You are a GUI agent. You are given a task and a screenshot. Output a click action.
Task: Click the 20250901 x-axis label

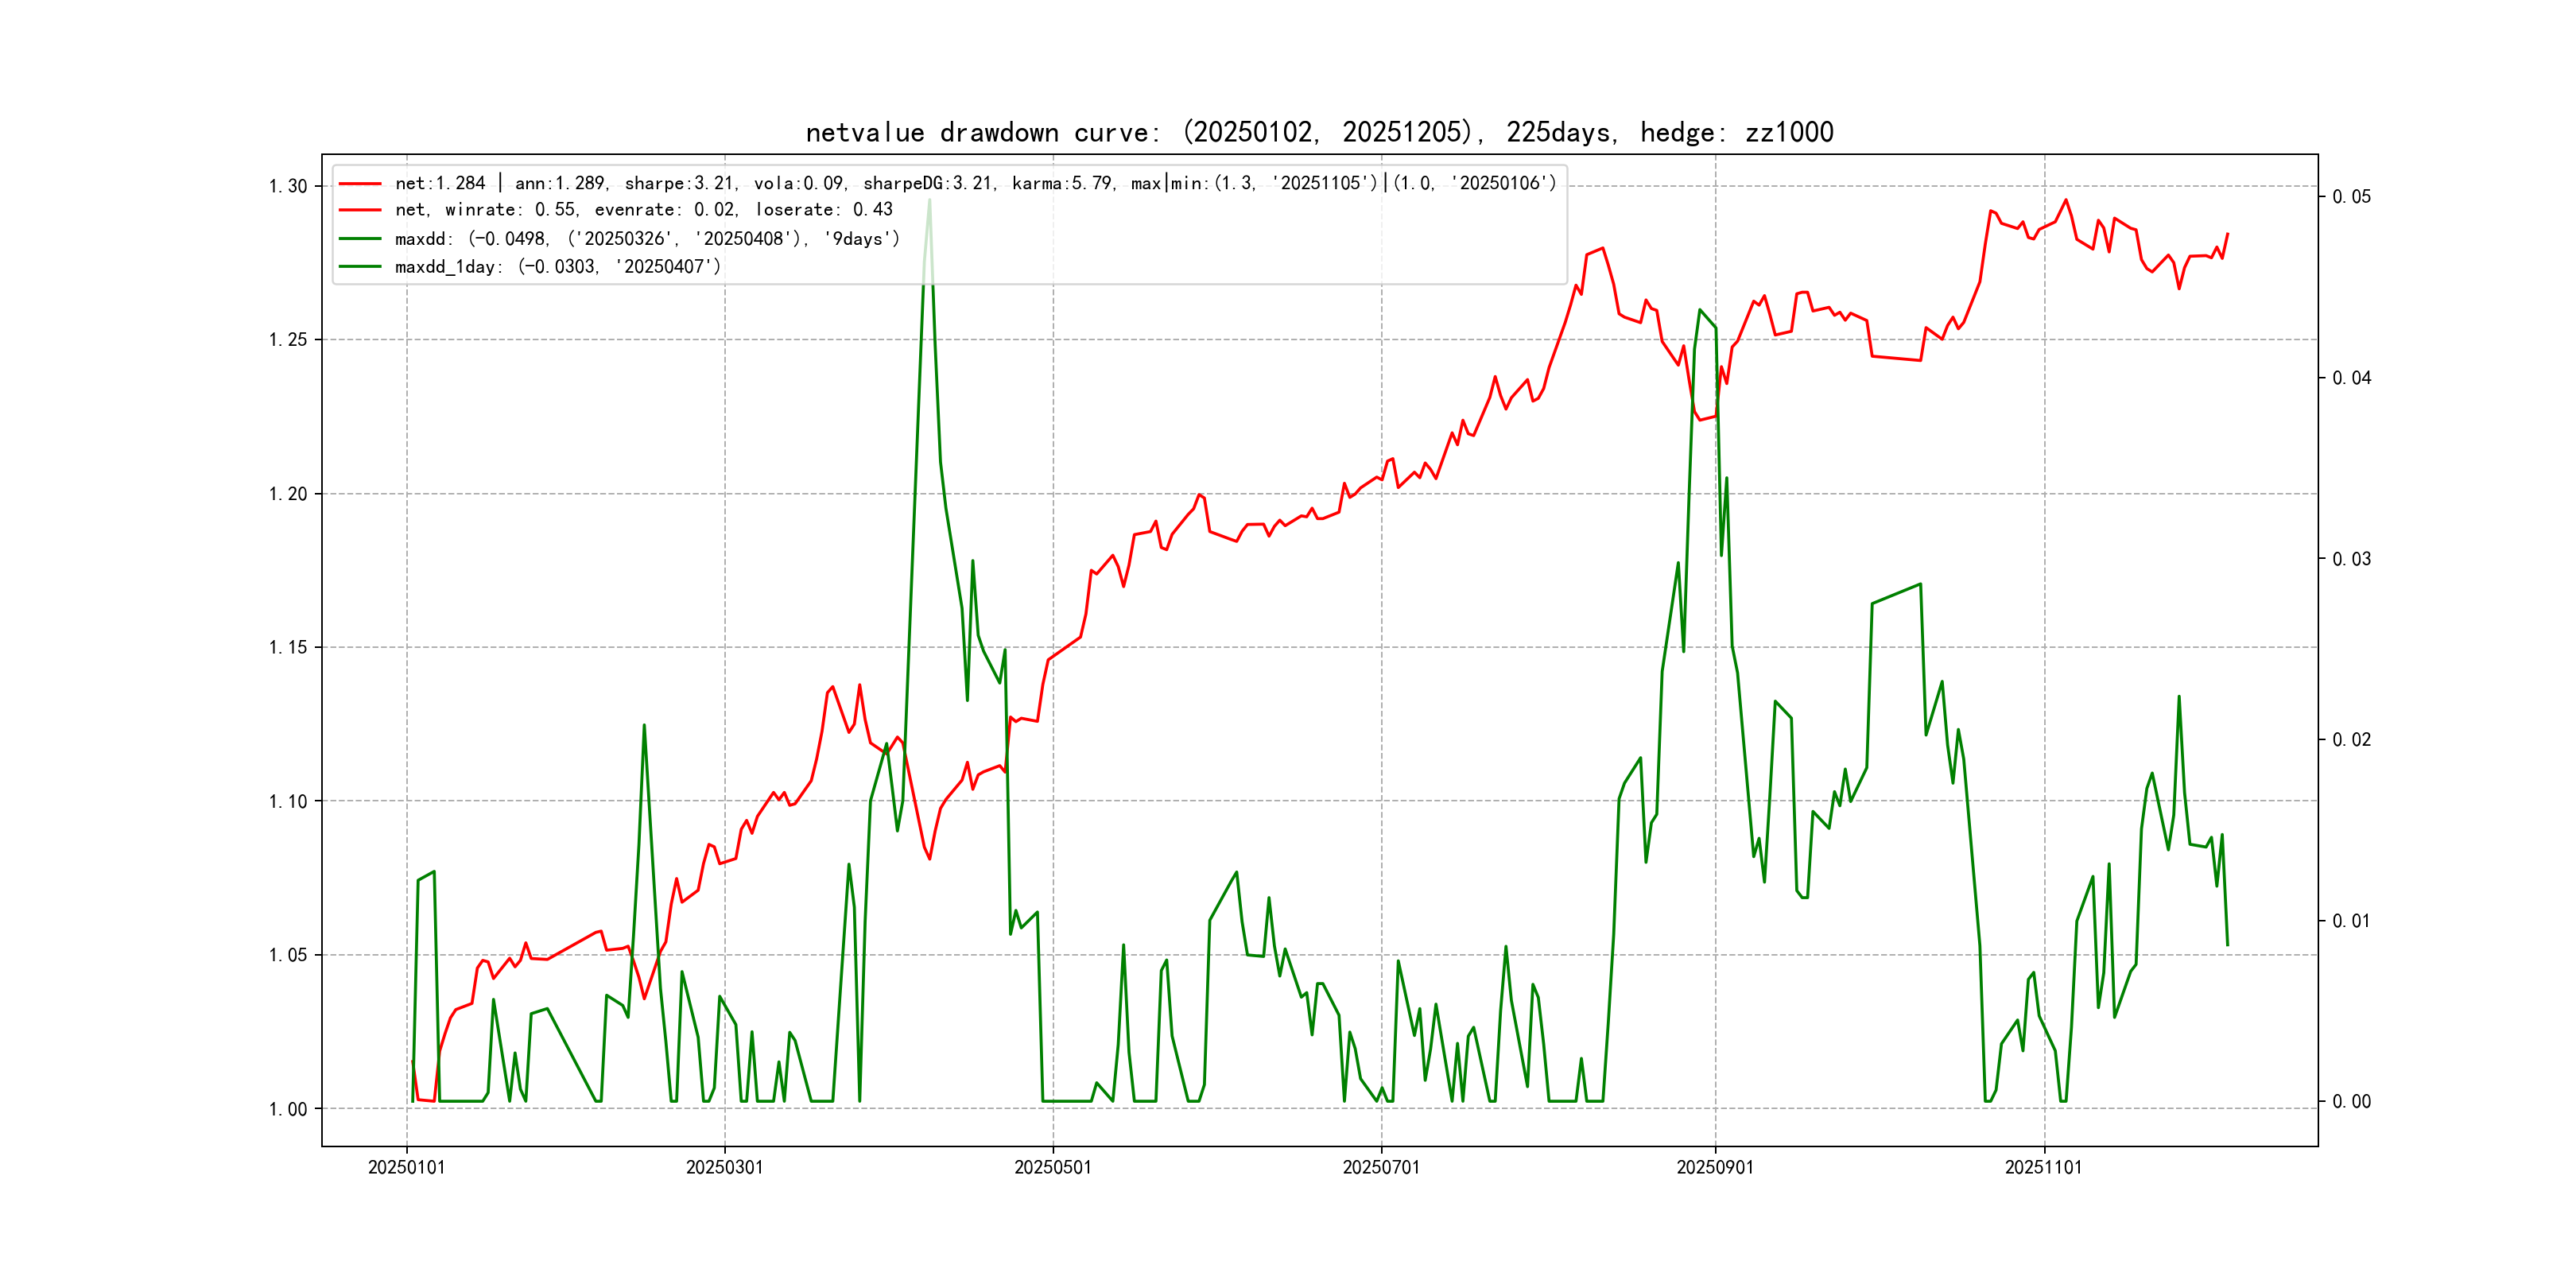(1715, 1167)
